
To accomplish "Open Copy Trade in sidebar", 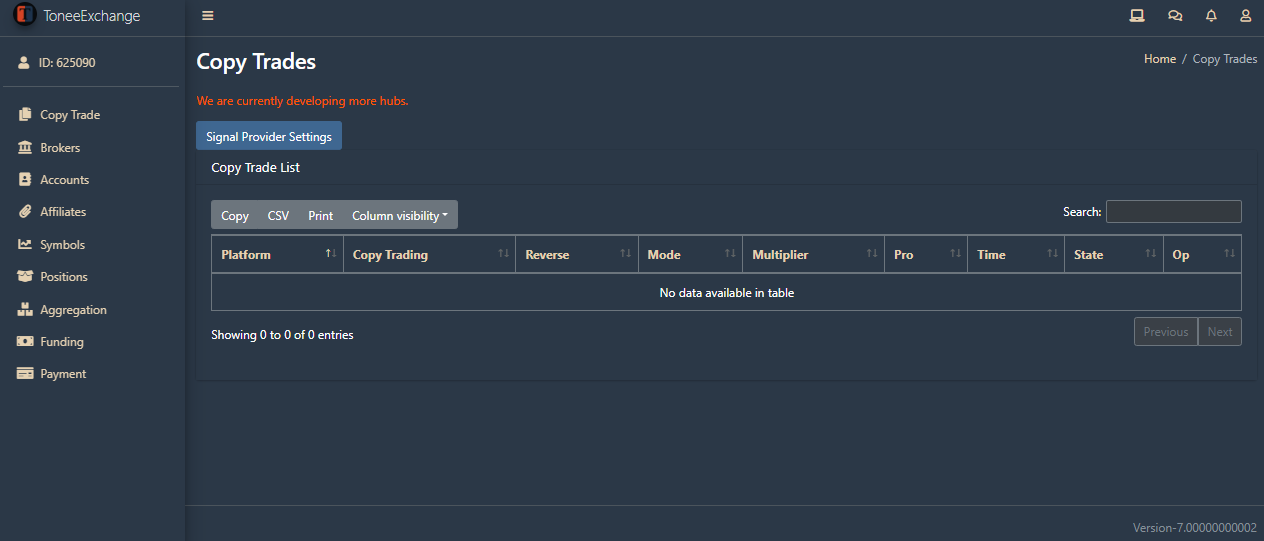I will click(70, 114).
